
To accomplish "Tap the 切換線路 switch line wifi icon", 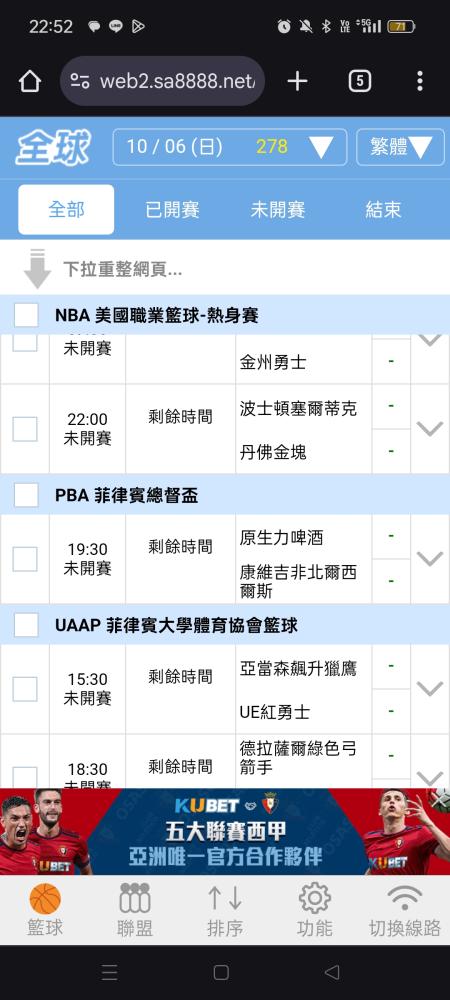I will 405,898.
